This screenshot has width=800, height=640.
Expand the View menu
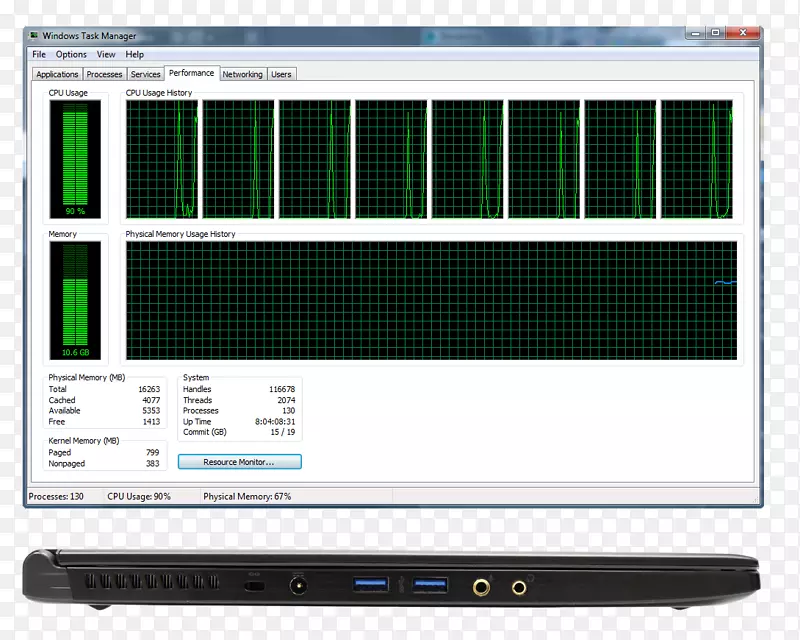(x=106, y=55)
